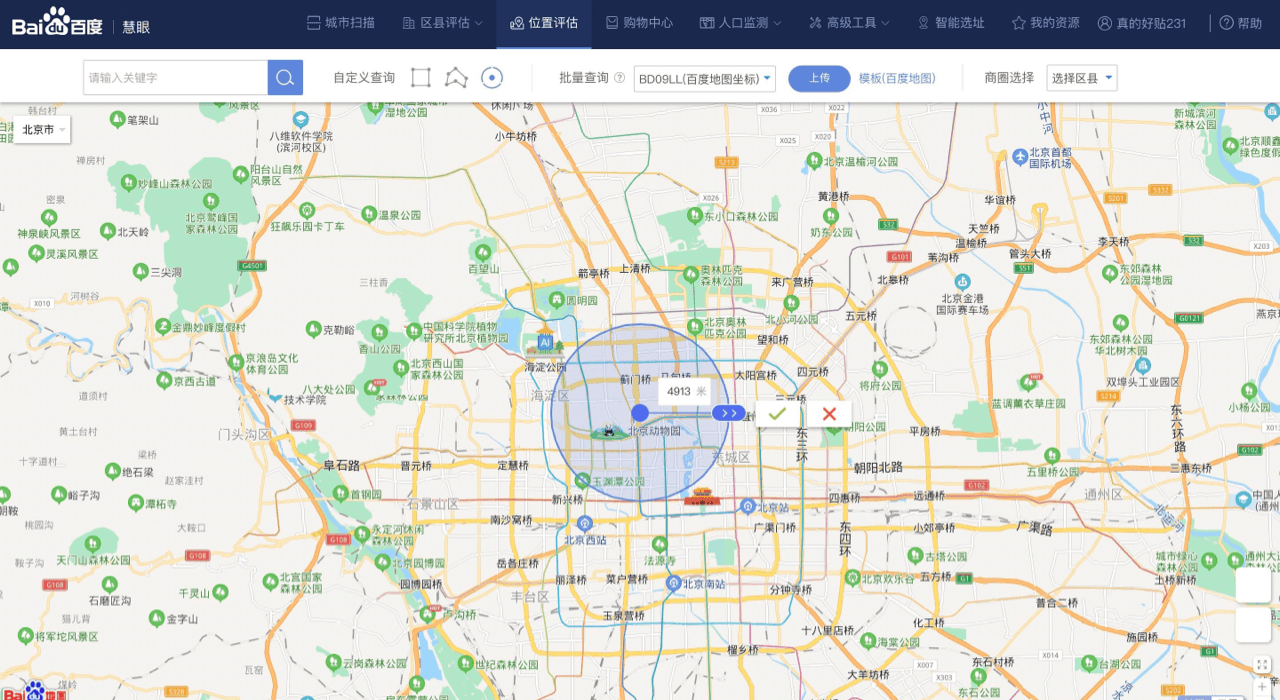1280x700 pixels.
Task: Open the 购物中心 tab
Action: tap(639, 23)
